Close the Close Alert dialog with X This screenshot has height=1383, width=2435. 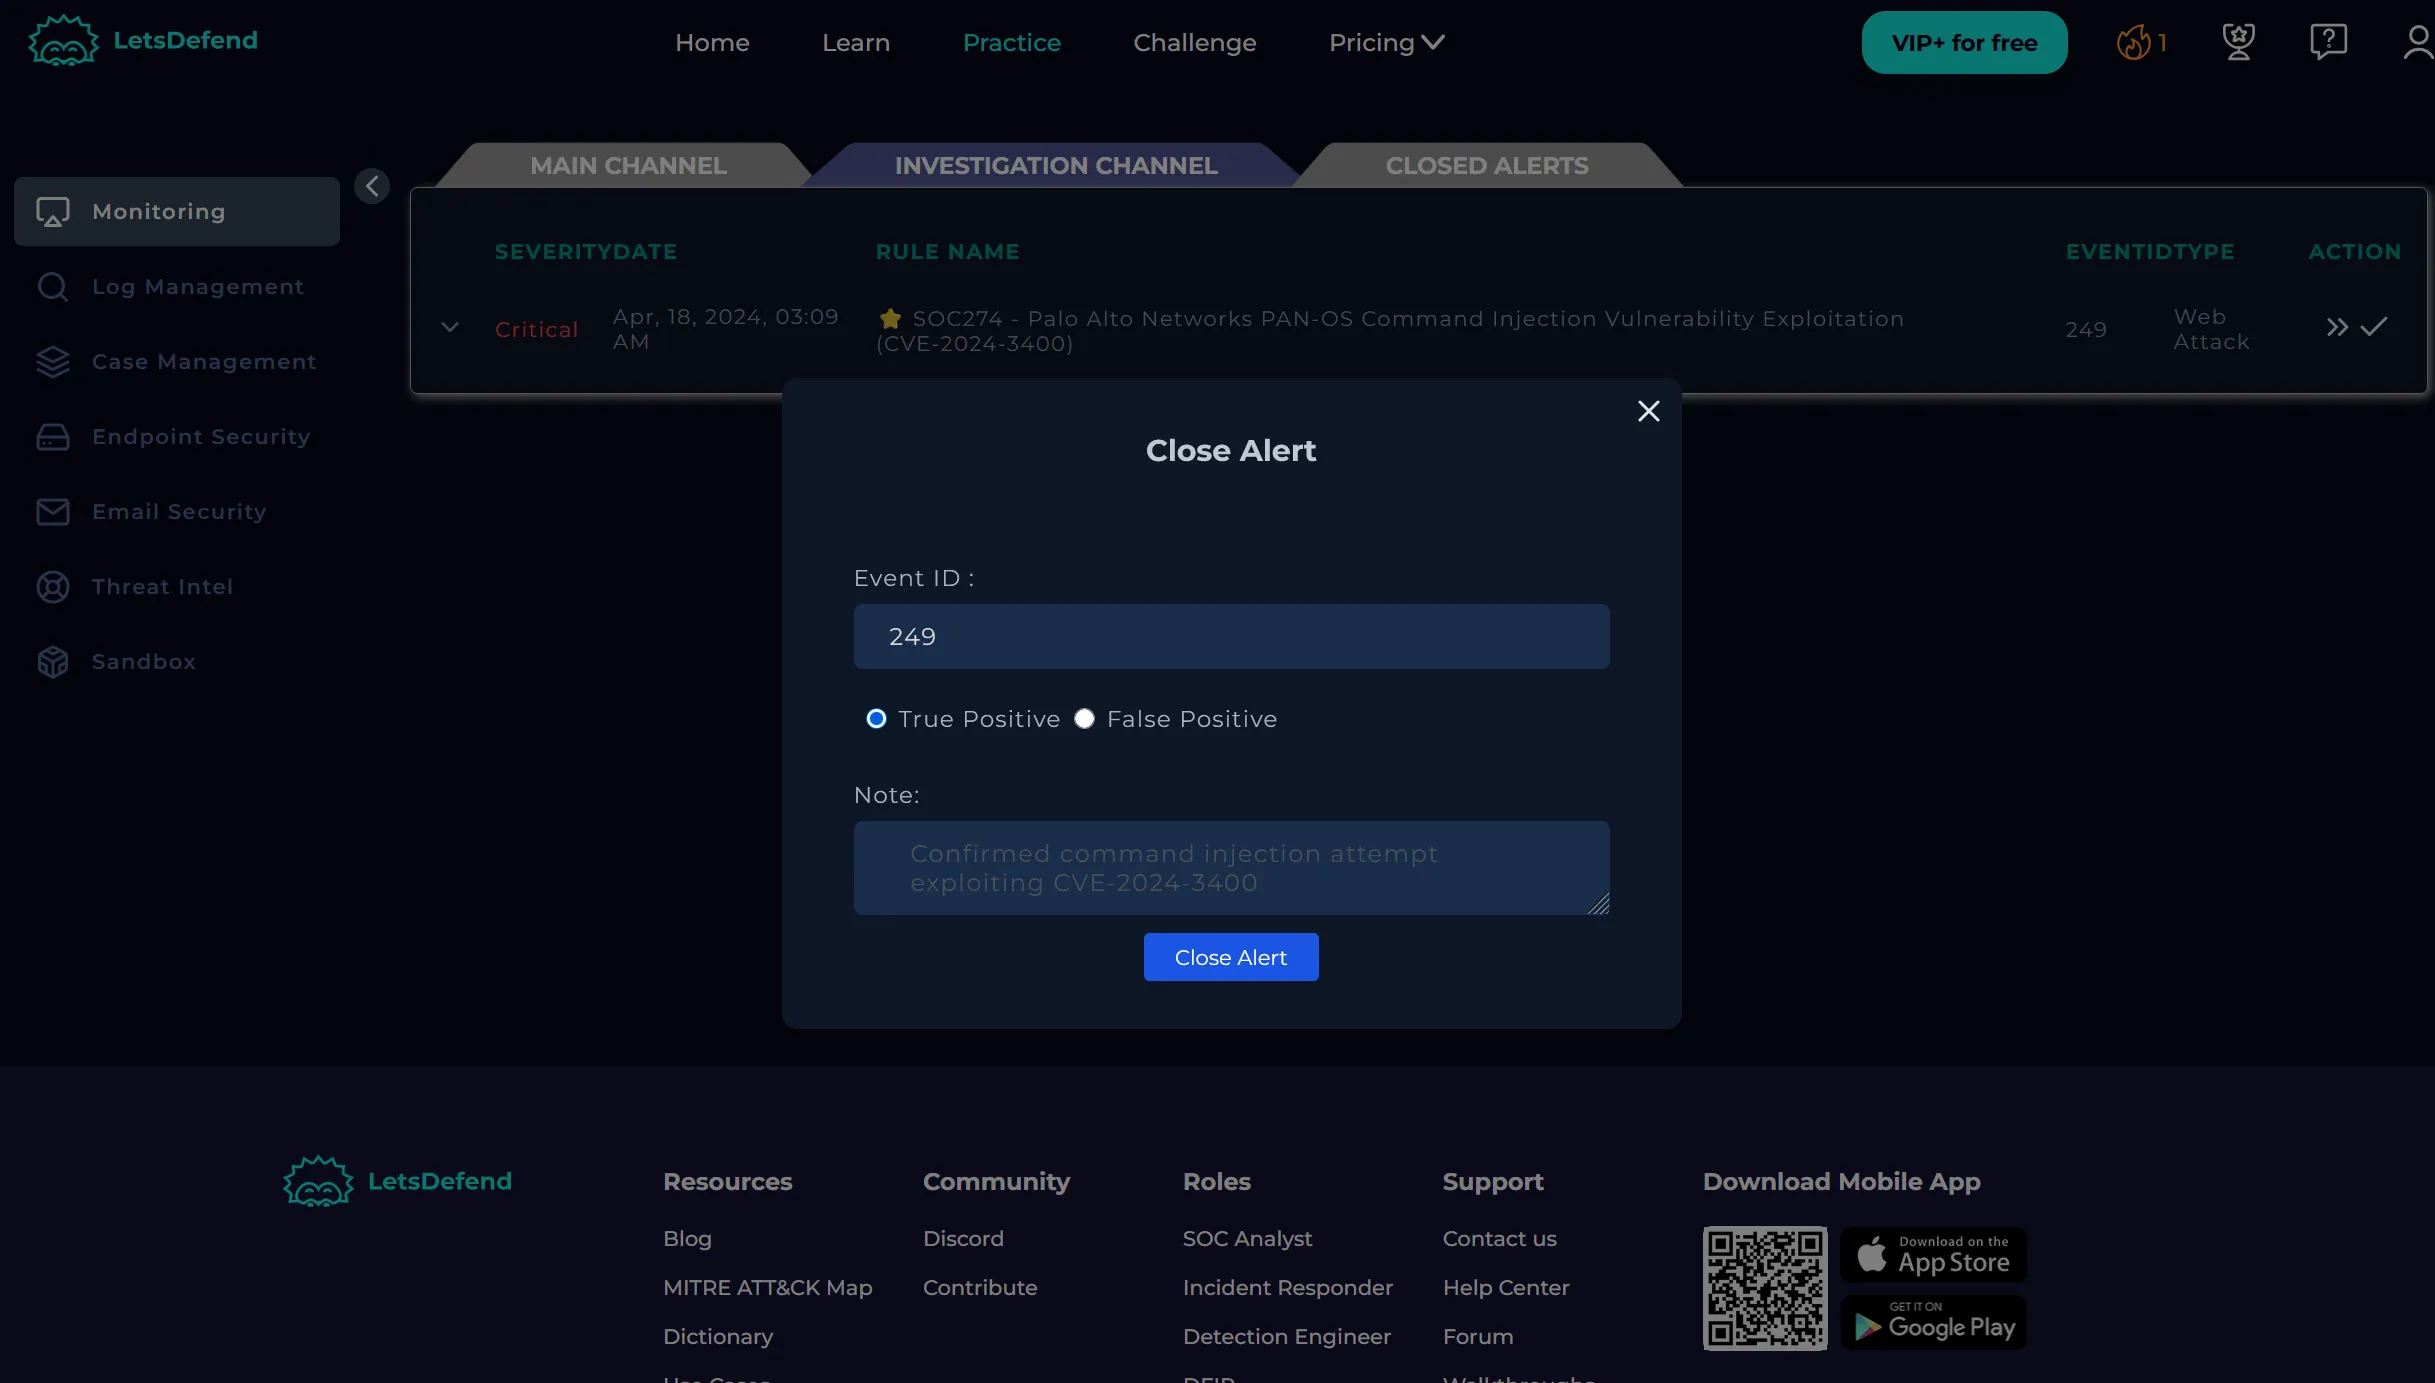click(x=1648, y=411)
